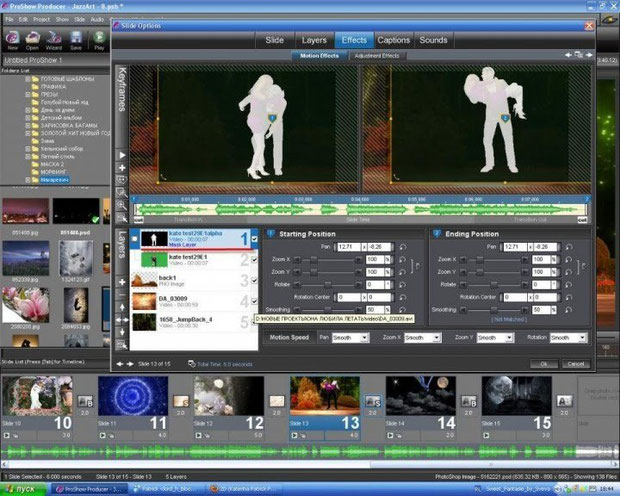
Task: Add a keyframe with the plus icon
Action: 122,168
